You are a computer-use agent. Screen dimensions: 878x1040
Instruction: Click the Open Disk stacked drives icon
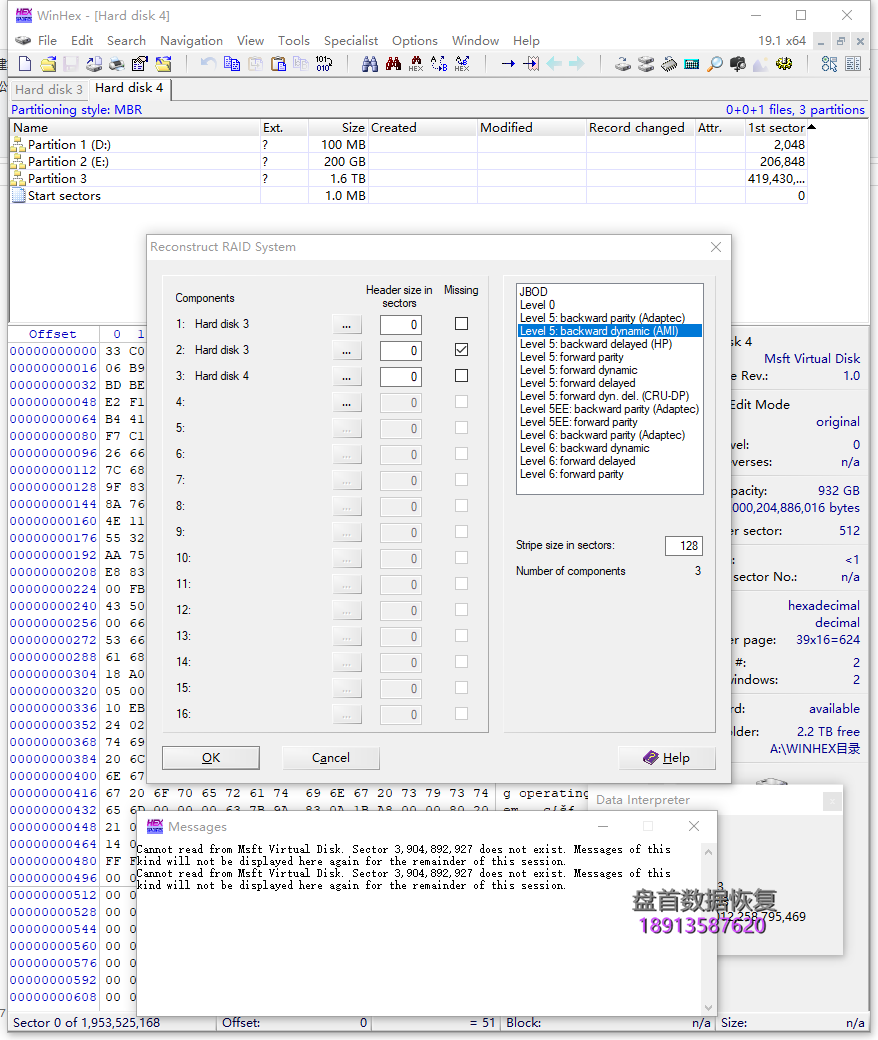click(x=646, y=64)
